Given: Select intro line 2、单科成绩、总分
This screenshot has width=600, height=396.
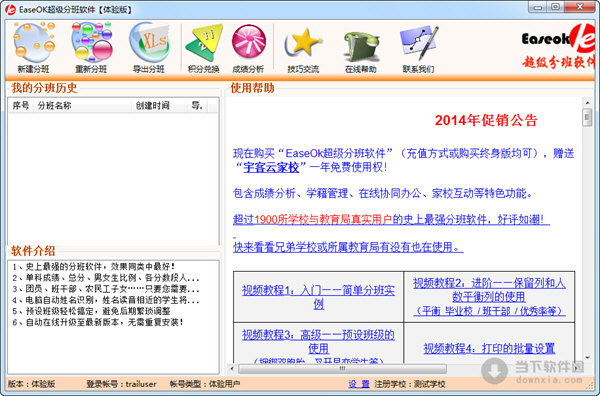Looking at the screenshot, I should pyautogui.click(x=106, y=278).
